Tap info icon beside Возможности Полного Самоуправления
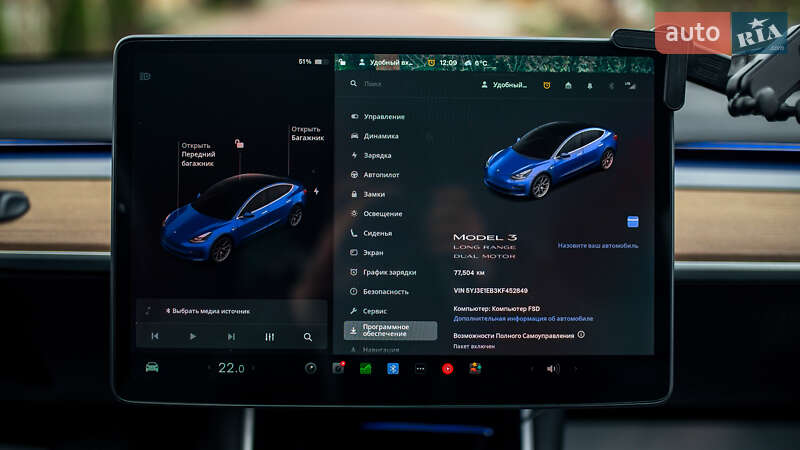 pyautogui.click(x=581, y=335)
